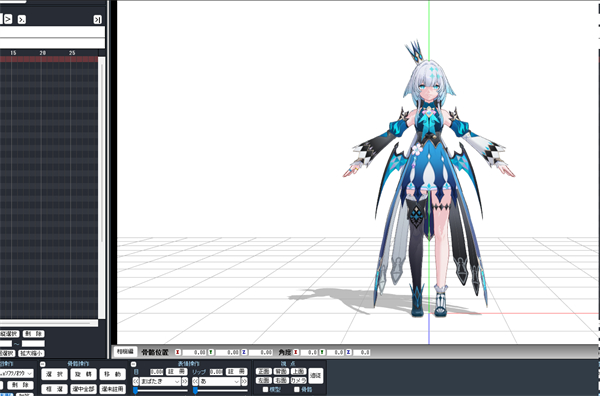Screen dimensions: 600x396
Task: Click frame 15 on the timeline ruler
Action: (13, 53)
